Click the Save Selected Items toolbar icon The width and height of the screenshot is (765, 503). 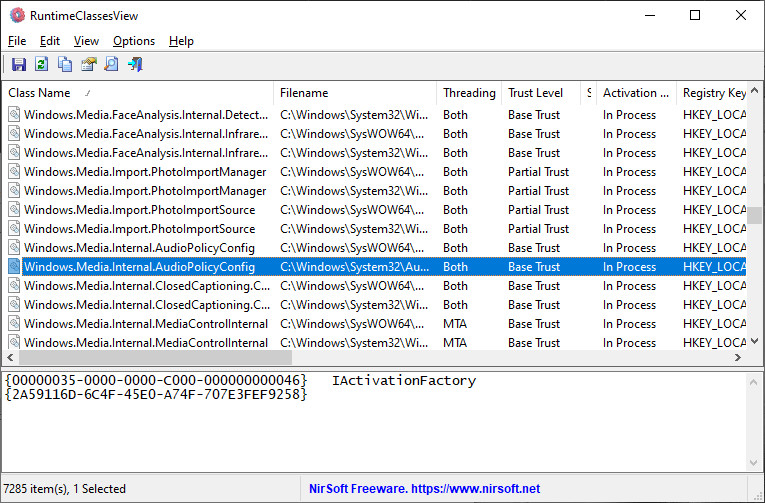pos(19,64)
